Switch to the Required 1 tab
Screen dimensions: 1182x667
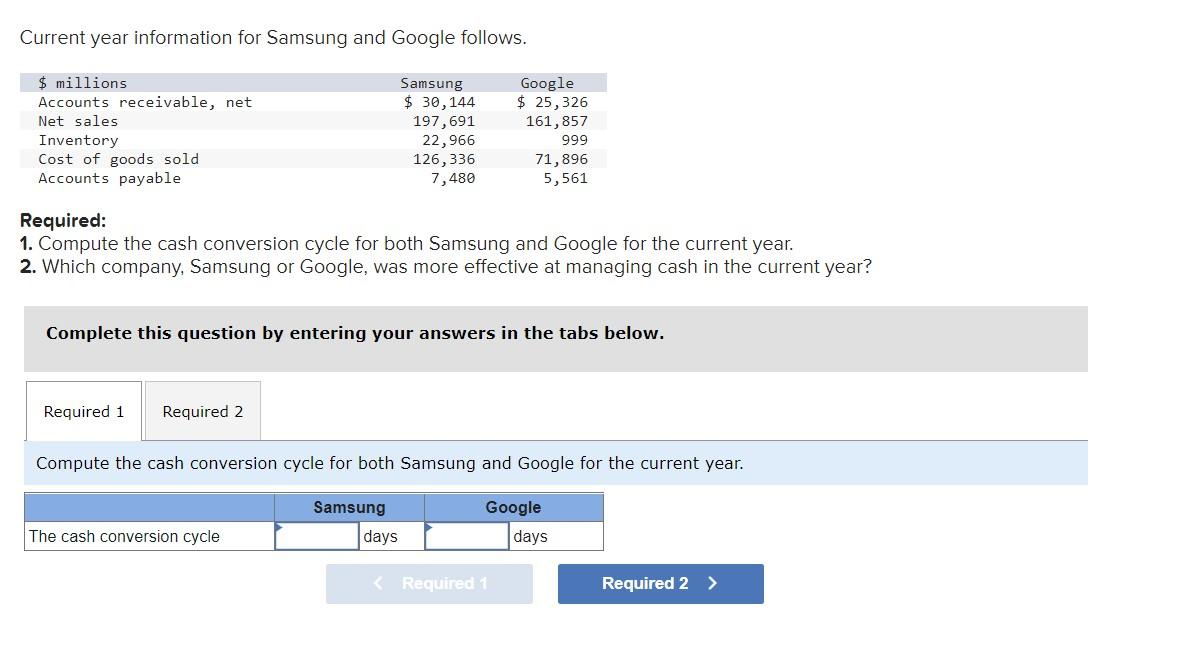[x=83, y=411]
